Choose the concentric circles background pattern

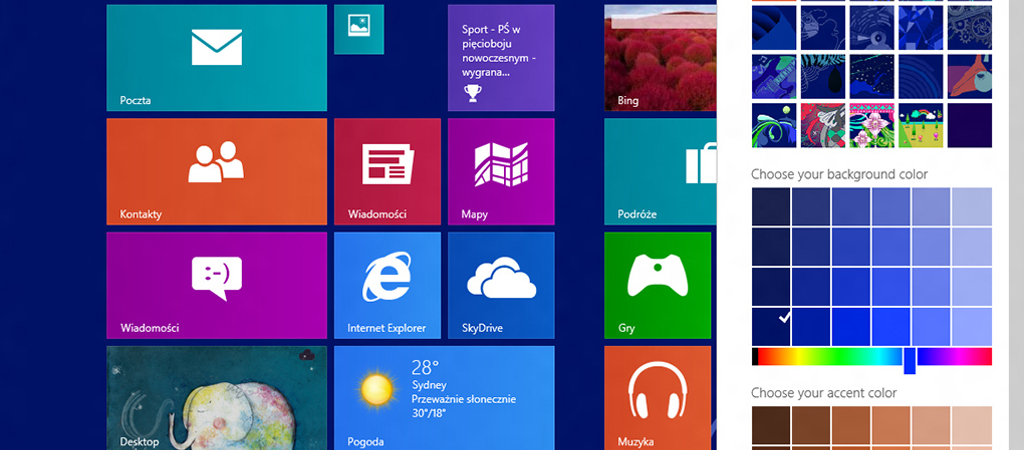pos(920,76)
